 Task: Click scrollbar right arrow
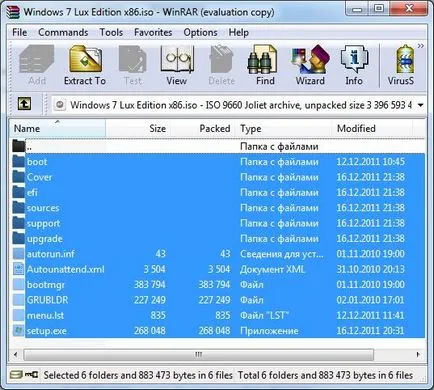[x=418, y=354]
